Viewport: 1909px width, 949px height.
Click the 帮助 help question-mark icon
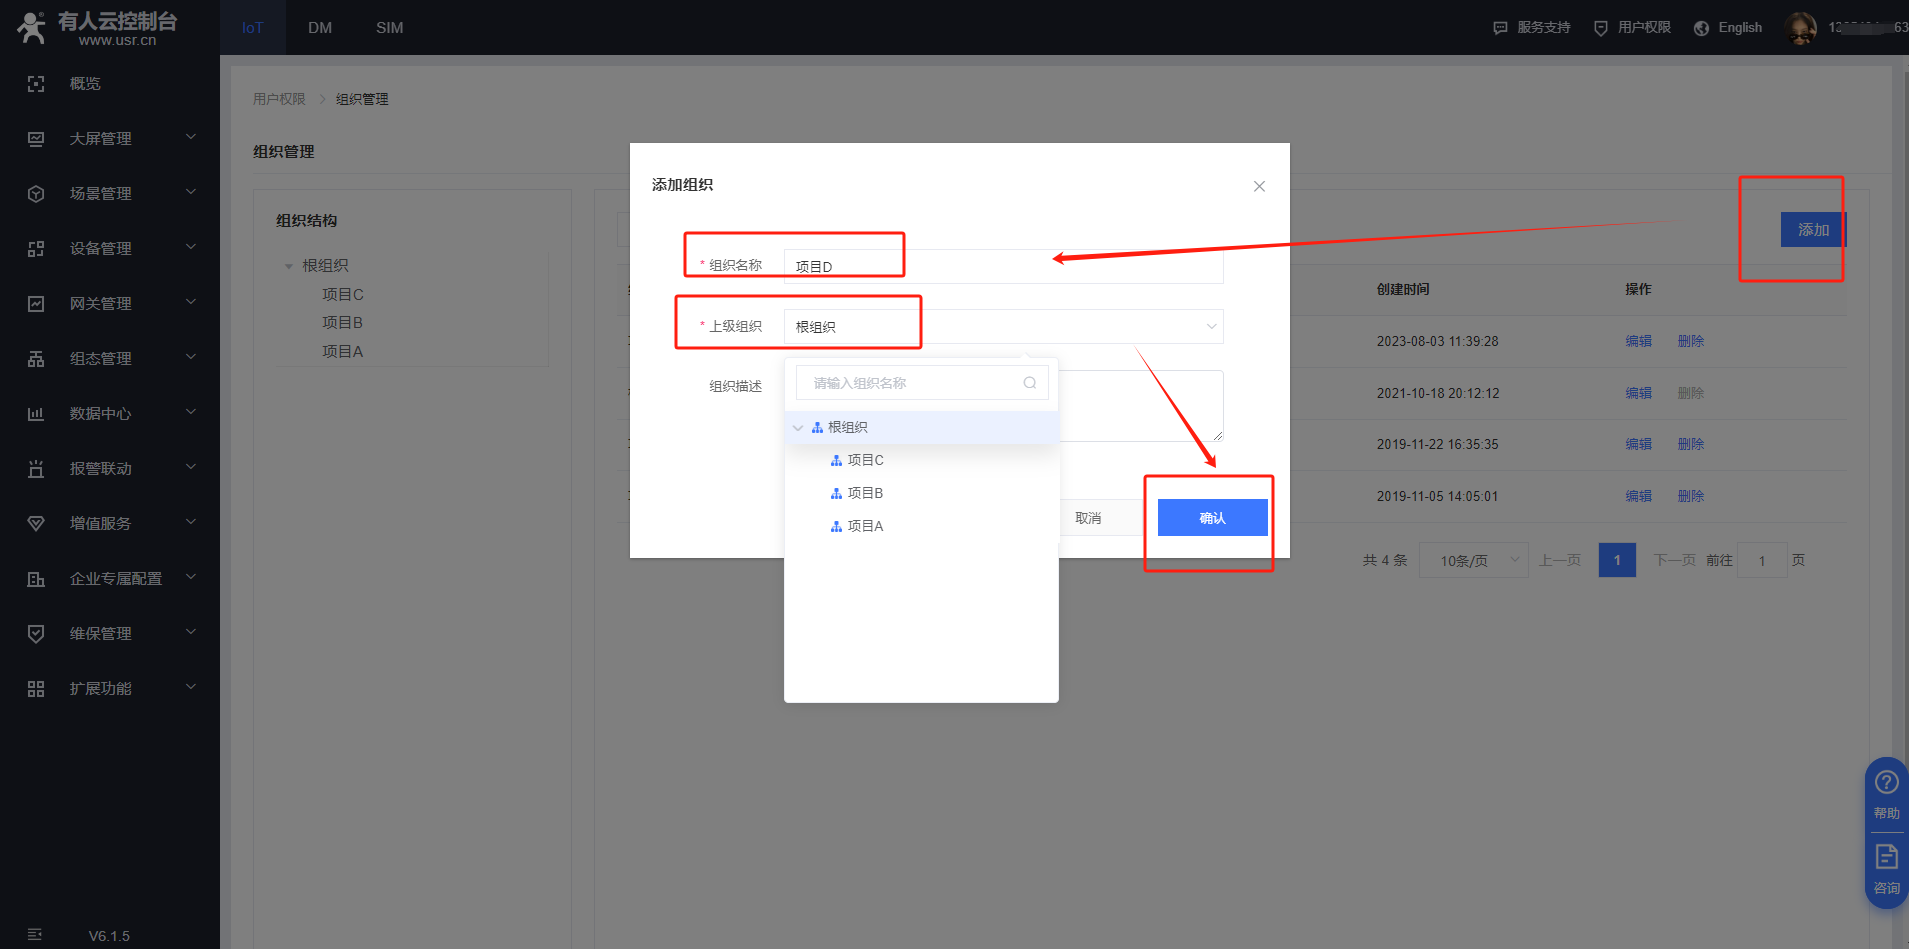pyautogui.click(x=1886, y=783)
